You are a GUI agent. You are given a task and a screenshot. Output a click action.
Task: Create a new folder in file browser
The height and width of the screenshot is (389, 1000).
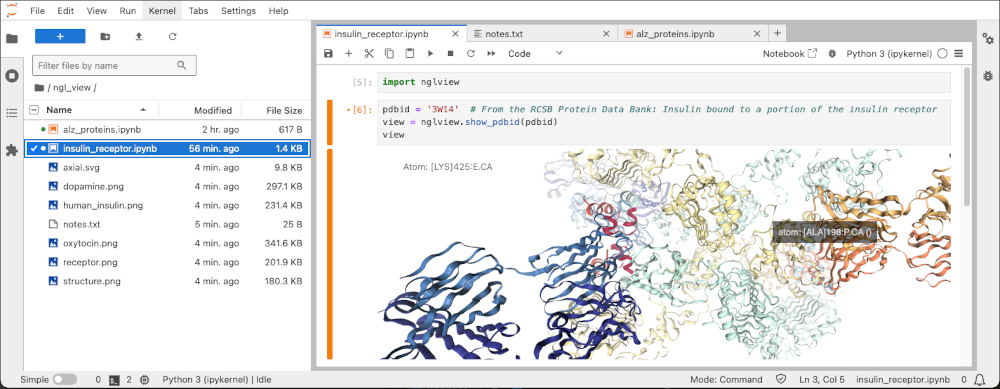(105, 36)
